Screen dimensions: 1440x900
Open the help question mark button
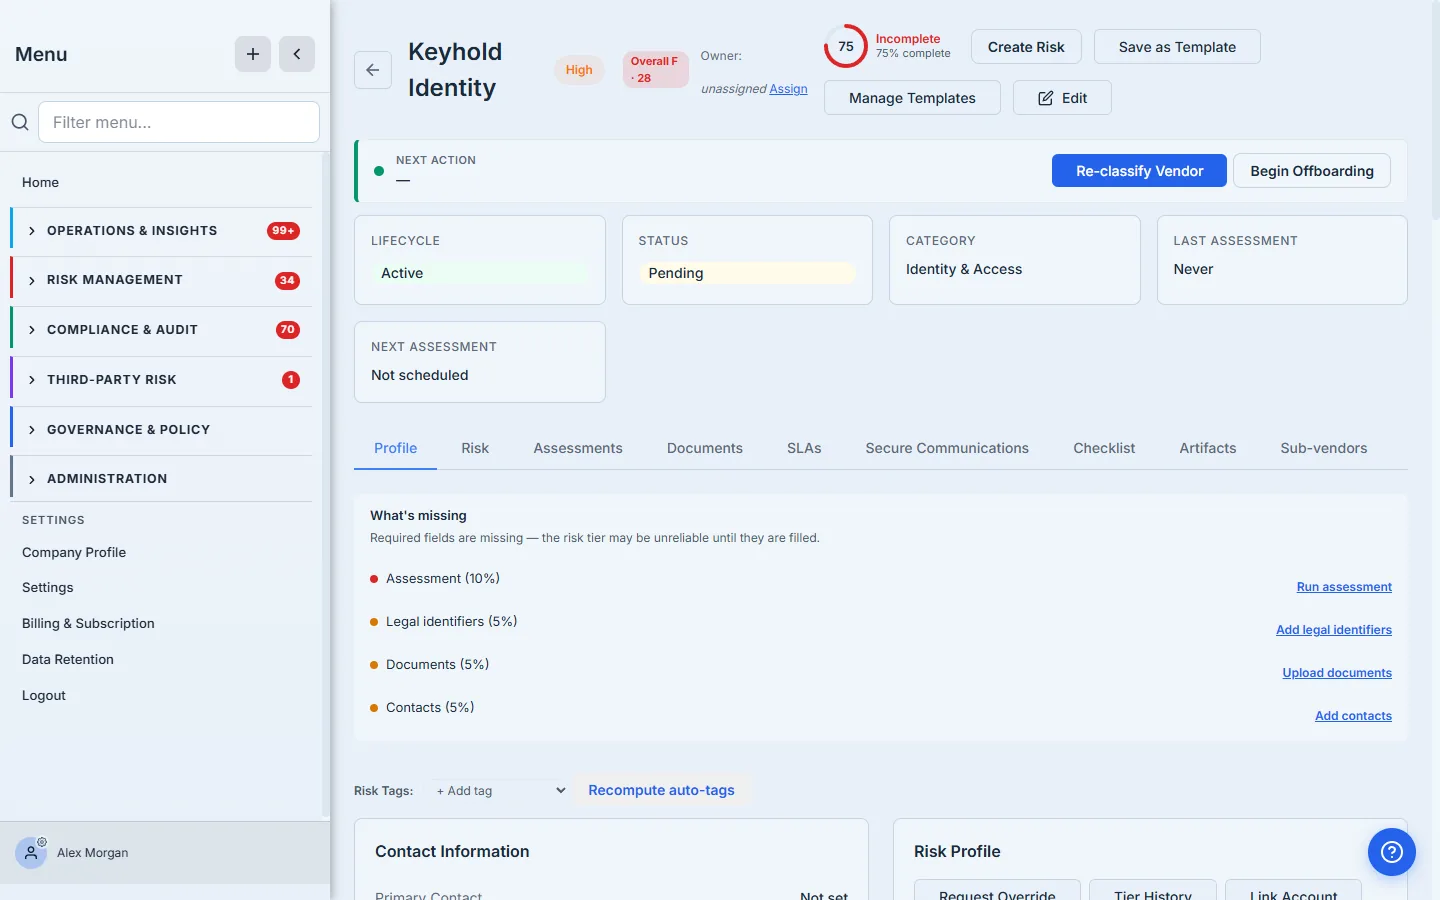point(1392,852)
